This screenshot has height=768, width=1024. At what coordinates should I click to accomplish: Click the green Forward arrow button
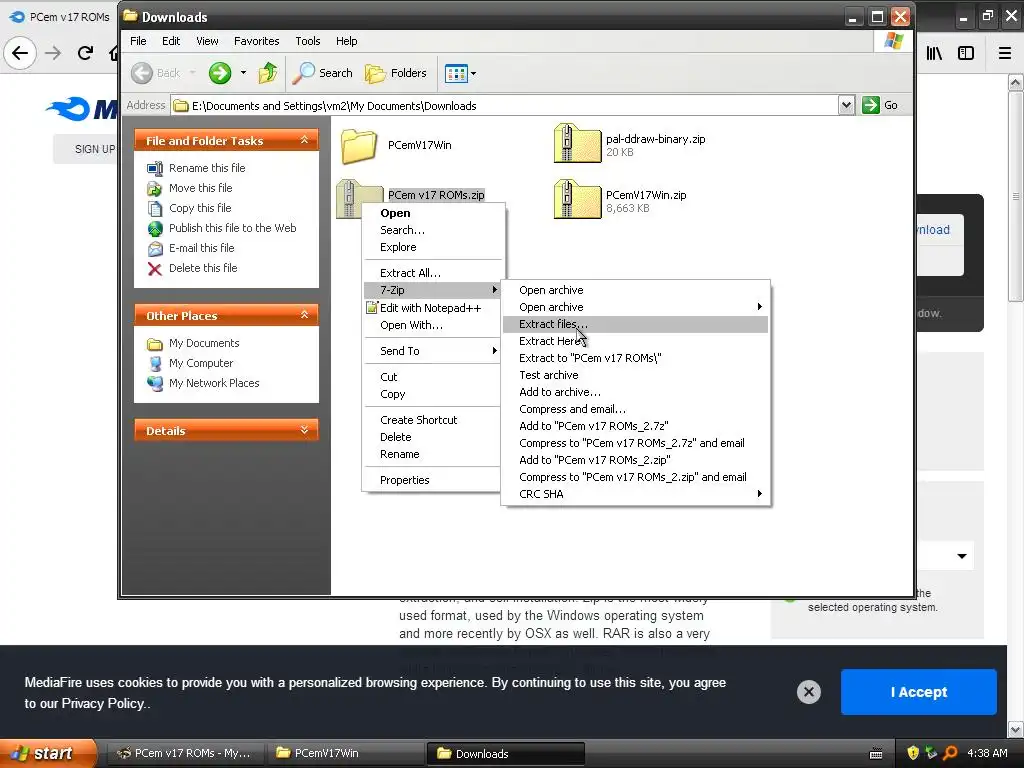(x=220, y=73)
